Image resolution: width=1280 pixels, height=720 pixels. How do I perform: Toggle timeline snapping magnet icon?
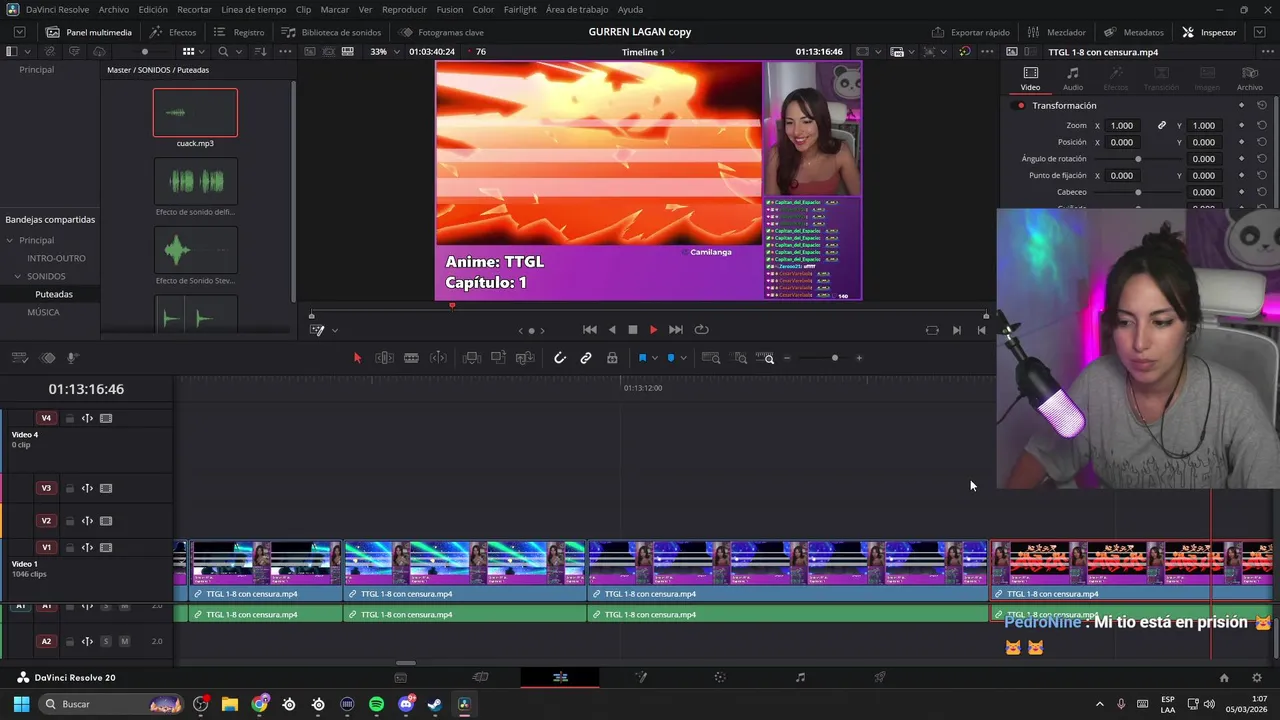[560, 358]
